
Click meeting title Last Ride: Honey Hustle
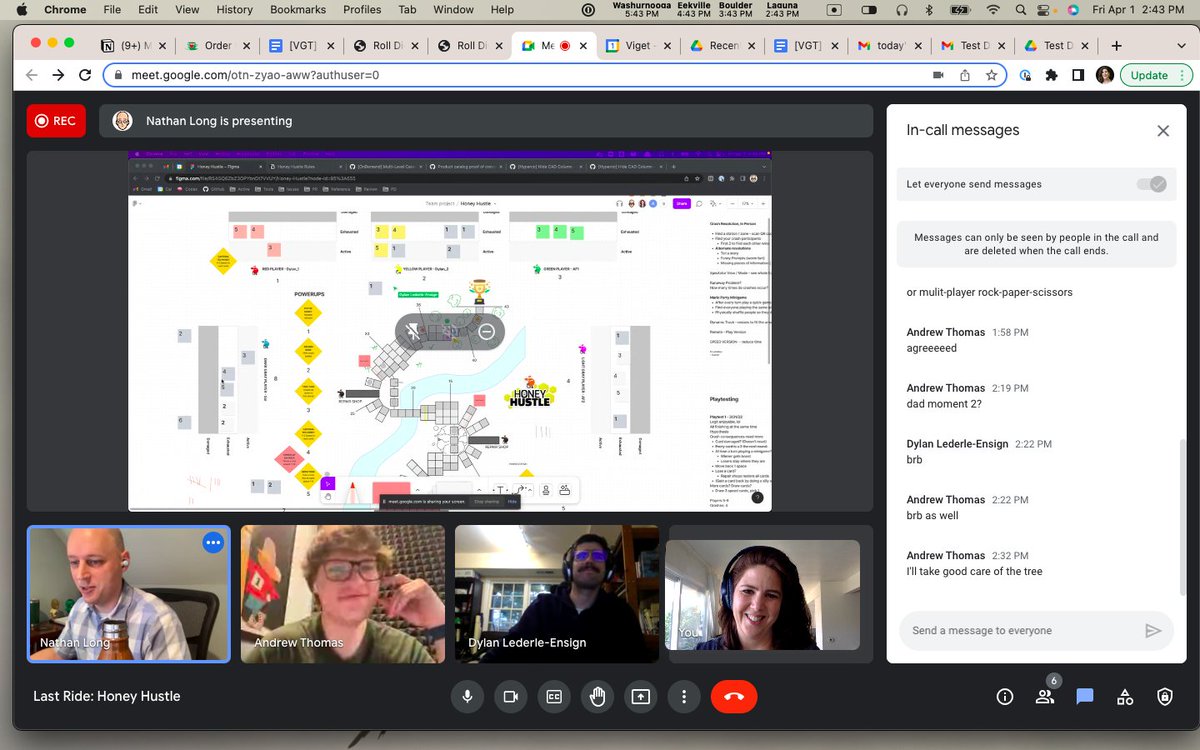coord(107,696)
